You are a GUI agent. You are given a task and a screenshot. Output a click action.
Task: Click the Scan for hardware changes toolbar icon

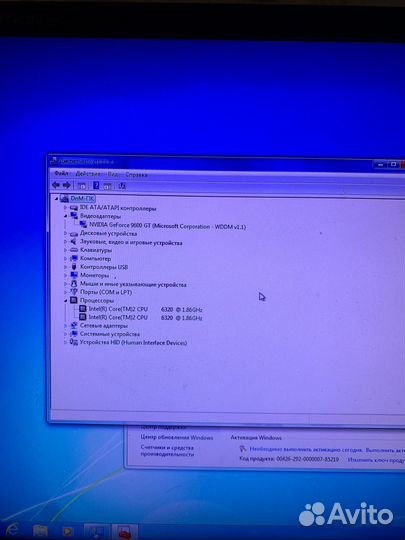coord(122,186)
